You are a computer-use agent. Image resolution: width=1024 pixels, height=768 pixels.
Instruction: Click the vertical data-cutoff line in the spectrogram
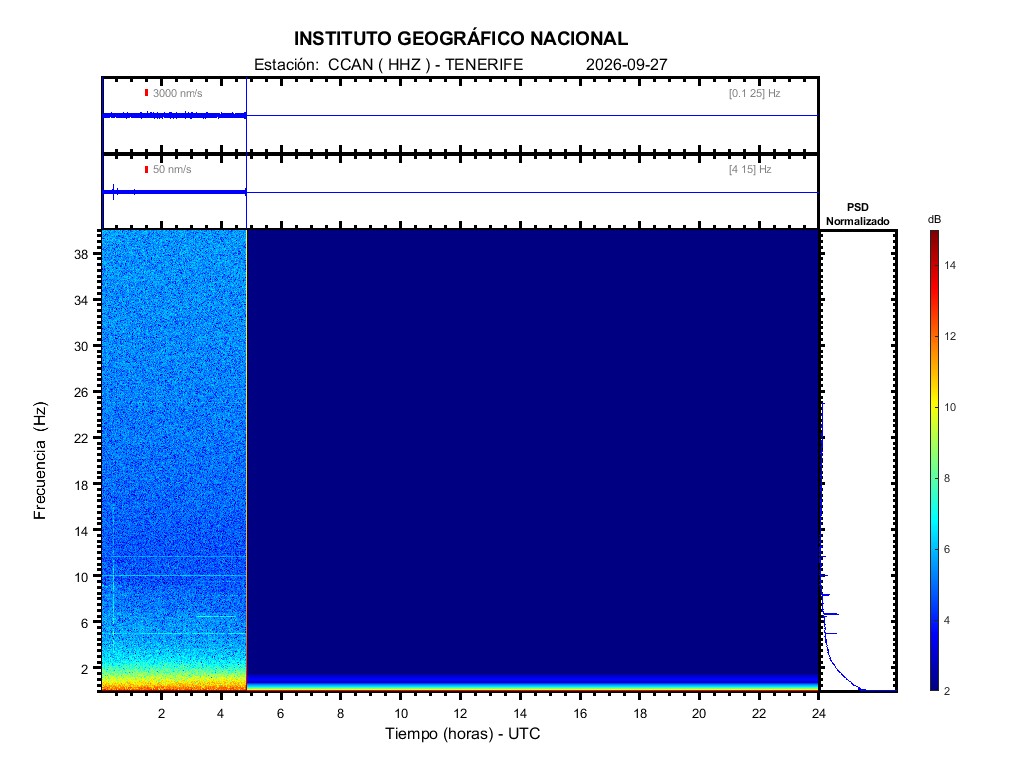coord(246,460)
